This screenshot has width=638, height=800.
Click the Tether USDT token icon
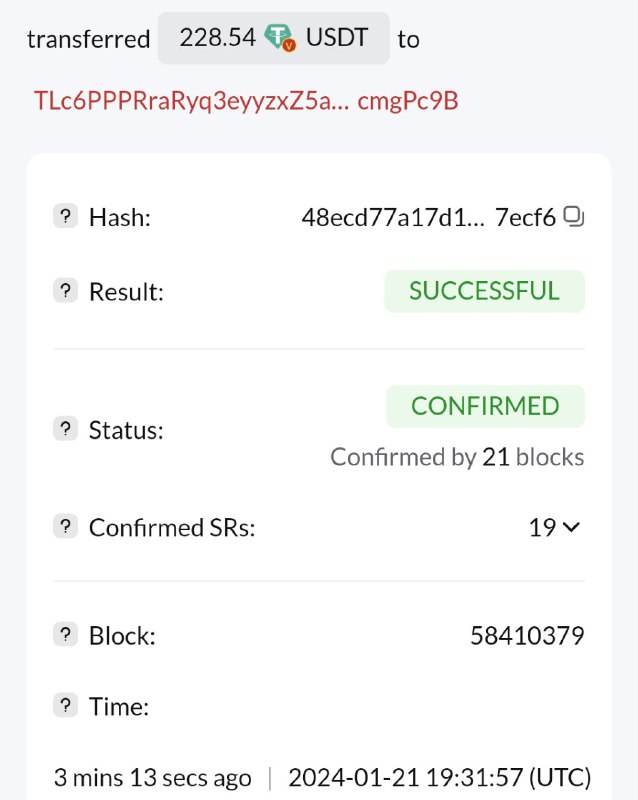[281, 39]
